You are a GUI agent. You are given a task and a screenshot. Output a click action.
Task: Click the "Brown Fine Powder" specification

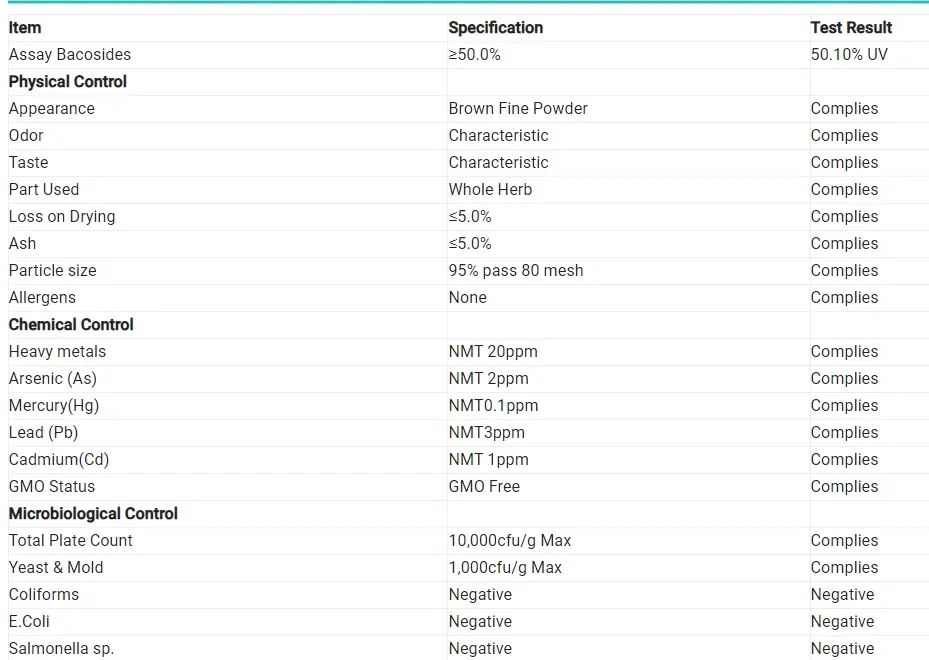[x=518, y=109]
